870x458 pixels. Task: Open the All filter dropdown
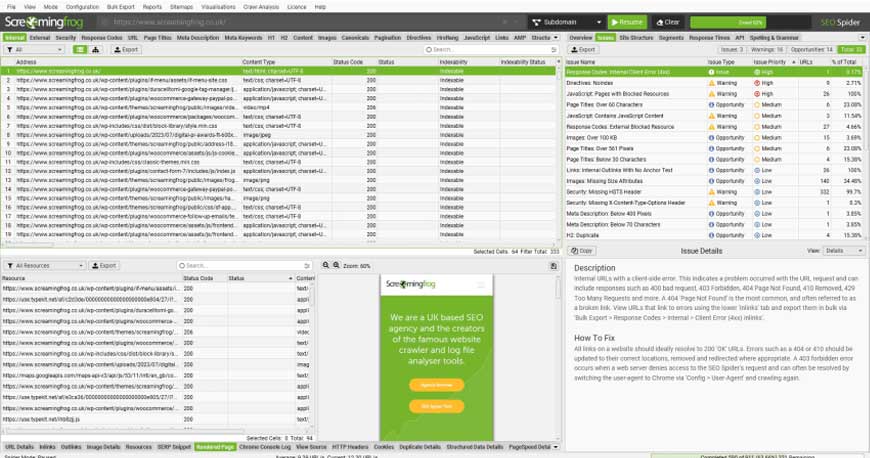(x=34, y=49)
